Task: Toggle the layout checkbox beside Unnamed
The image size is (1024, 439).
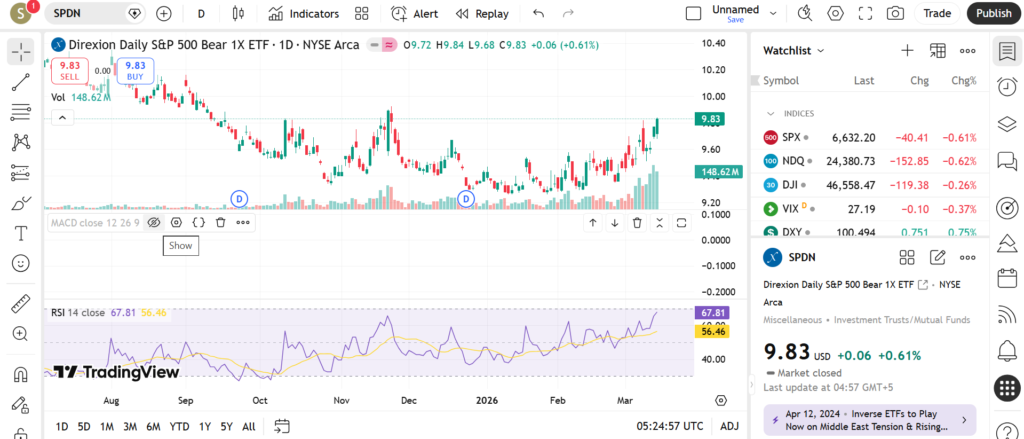Action: [693, 13]
